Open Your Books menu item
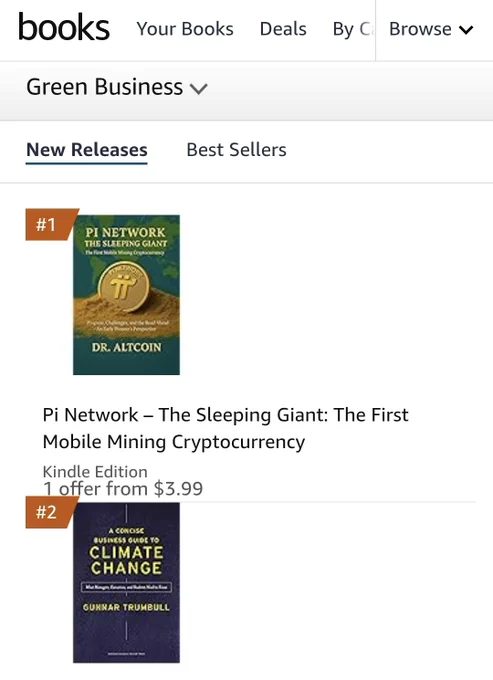 click(185, 29)
